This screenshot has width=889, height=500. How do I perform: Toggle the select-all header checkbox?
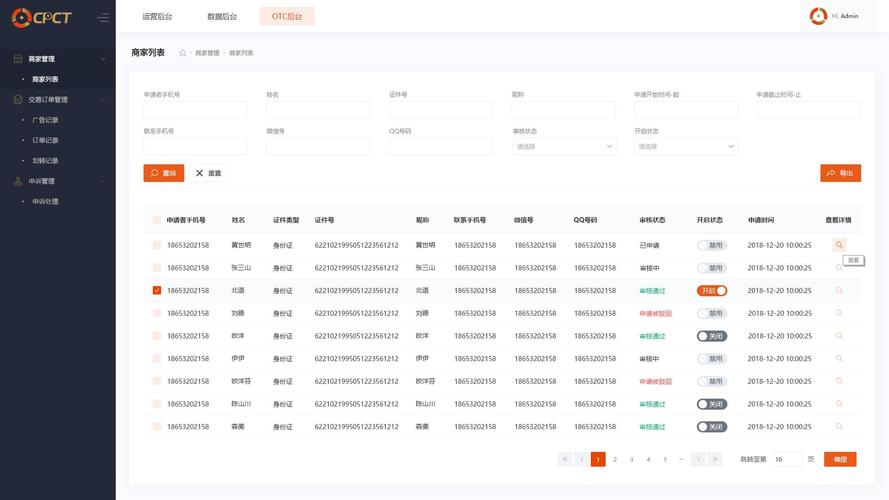click(x=157, y=220)
